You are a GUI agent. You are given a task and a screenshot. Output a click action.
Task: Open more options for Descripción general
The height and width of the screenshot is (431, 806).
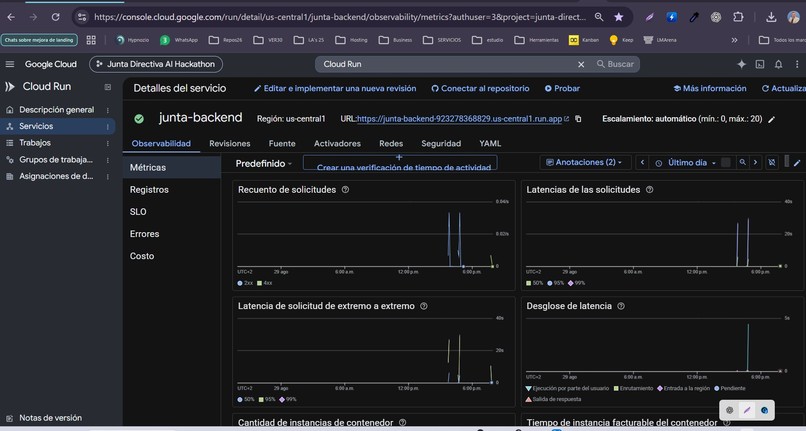click(x=107, y=110)
